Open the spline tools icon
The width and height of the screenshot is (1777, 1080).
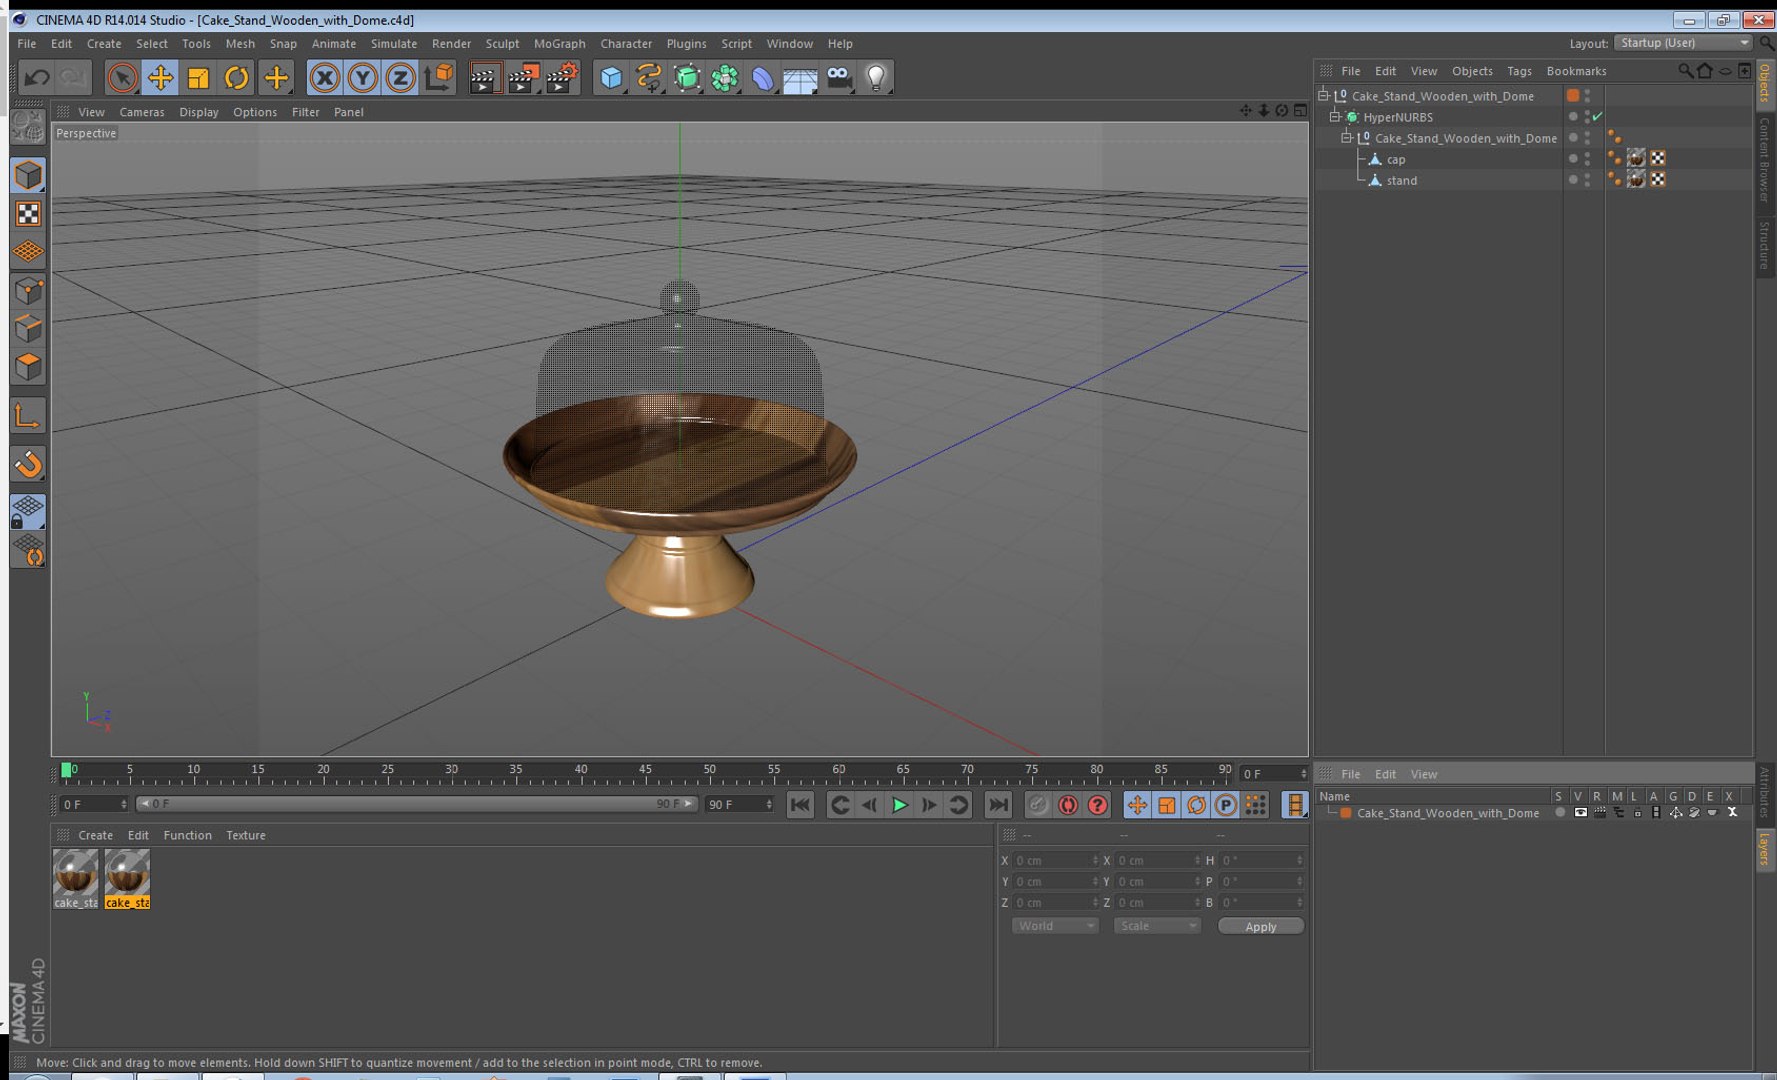(x=649, y=77)
